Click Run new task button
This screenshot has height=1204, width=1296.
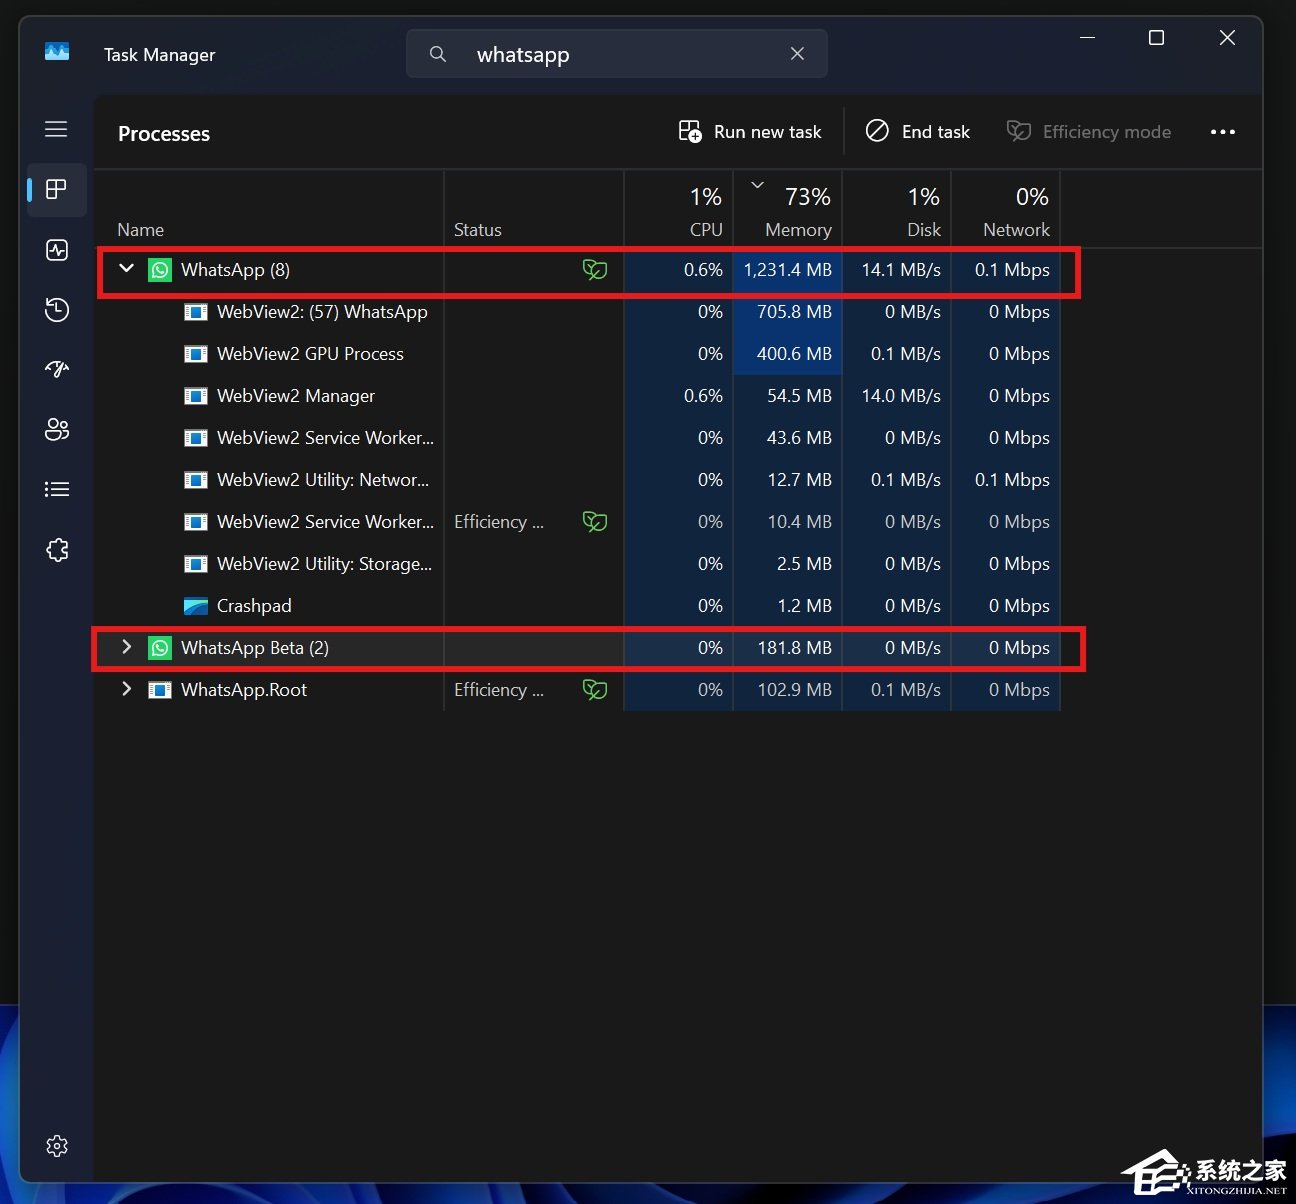coord(750,132)
